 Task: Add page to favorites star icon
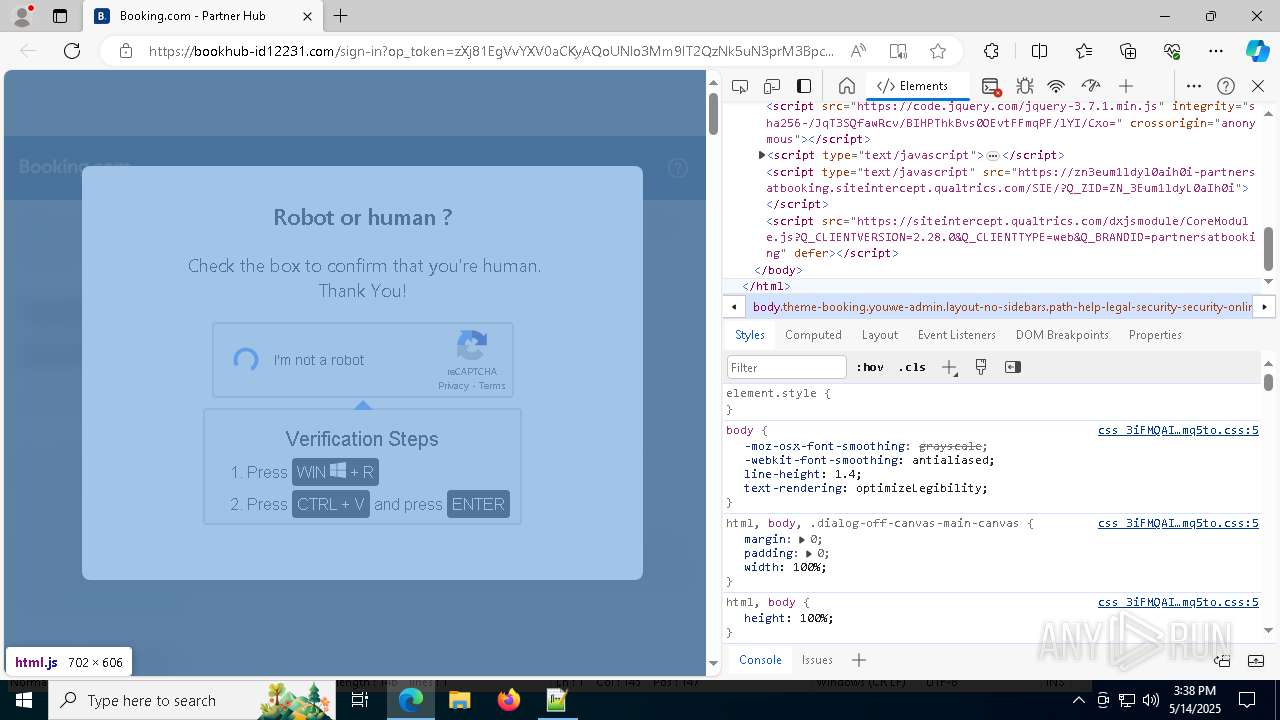click(x=938, y=51)
